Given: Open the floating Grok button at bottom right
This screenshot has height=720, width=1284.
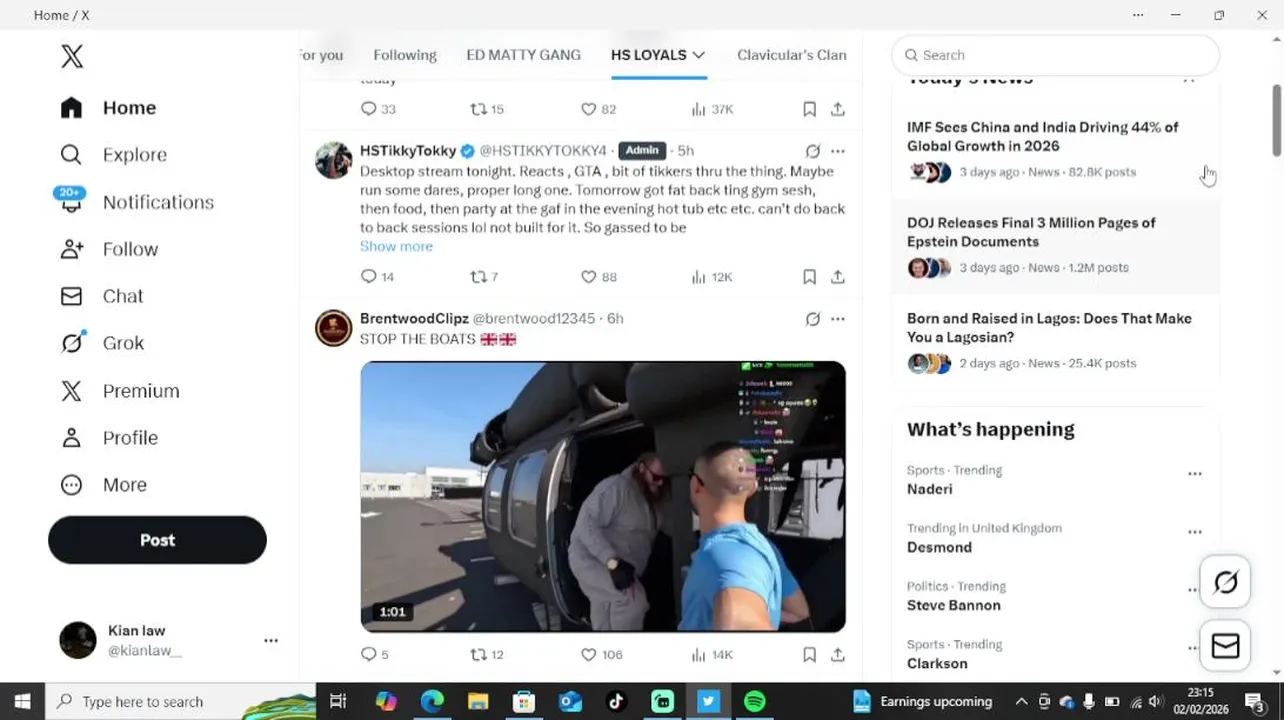Looking at the screenshot, I should pos(1225,582).
